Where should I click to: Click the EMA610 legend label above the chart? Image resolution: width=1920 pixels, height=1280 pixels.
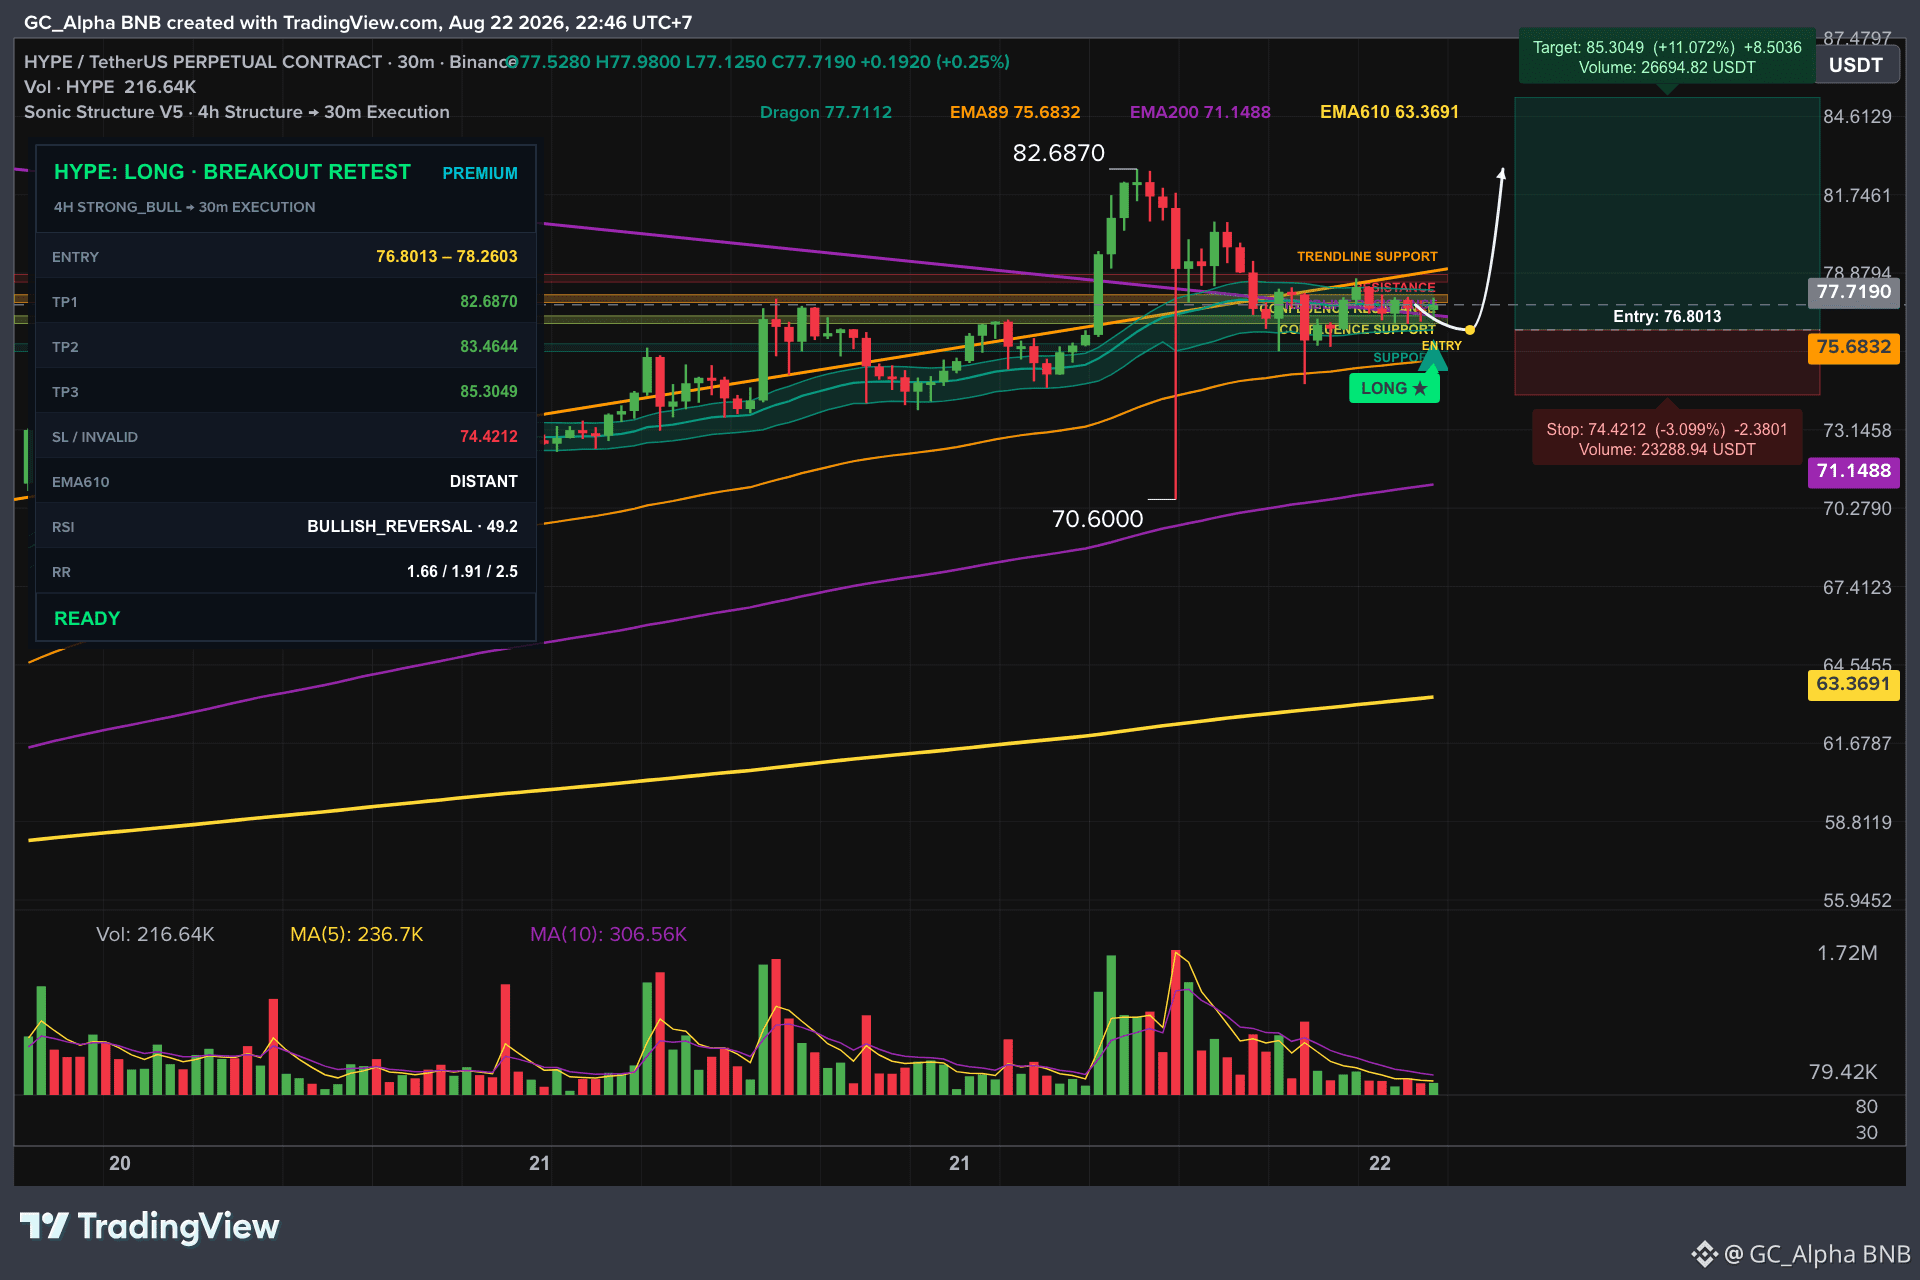[1389, 112]
